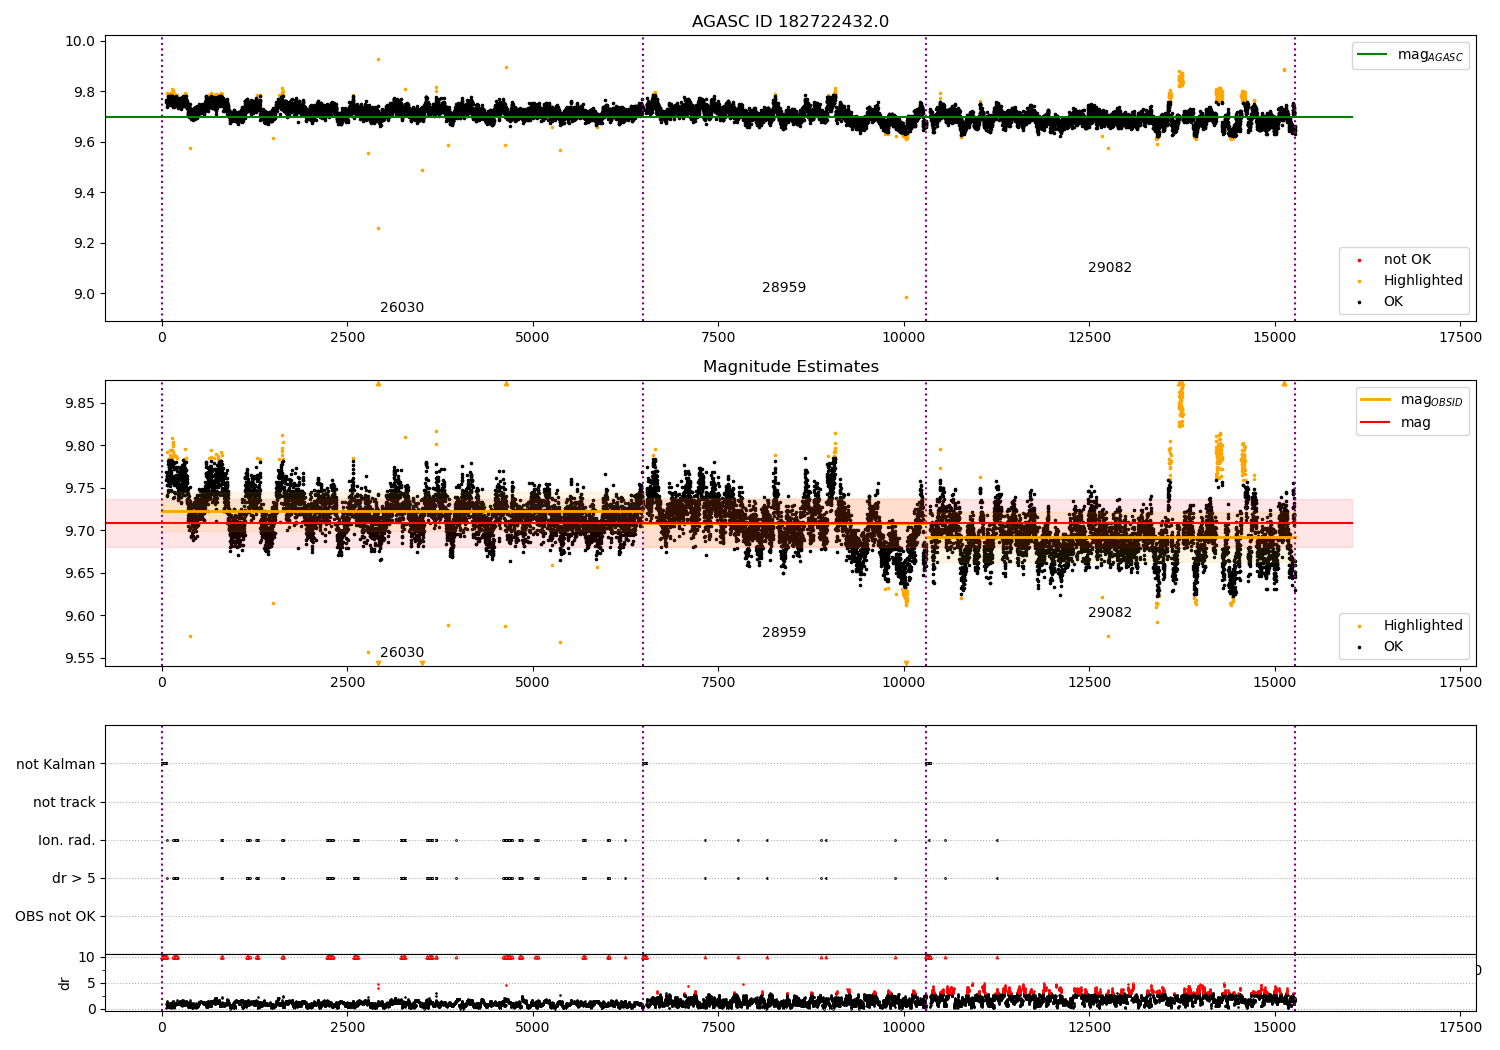
Task: Click the "dr > 5" row label
Action: coord(74,879)
